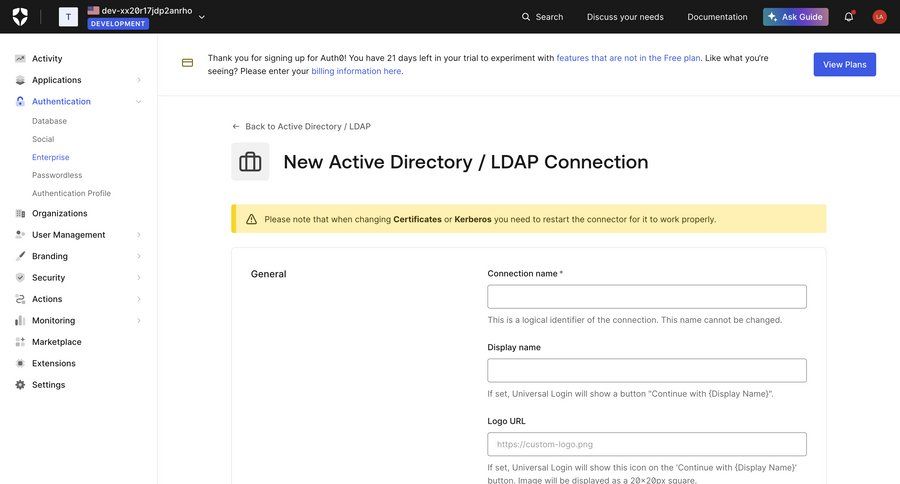The width and height of the screenshot is (900, 484).
Task: Click the Organizations building icon
Action: 20,213
